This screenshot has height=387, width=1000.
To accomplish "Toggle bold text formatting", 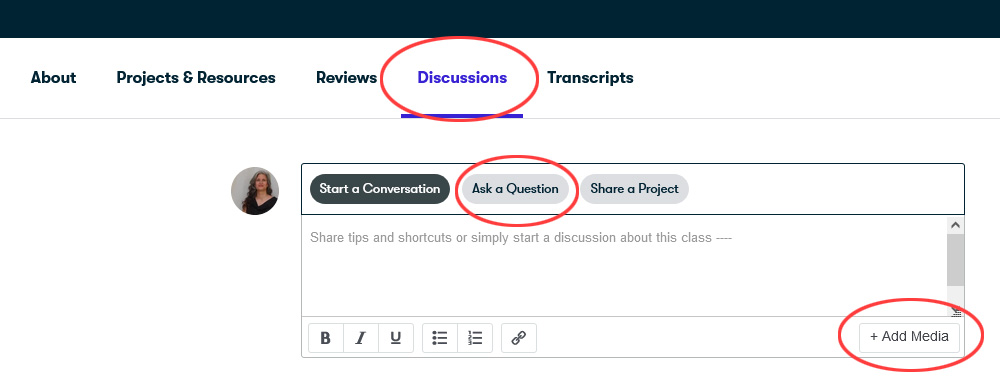I will 326,338.
